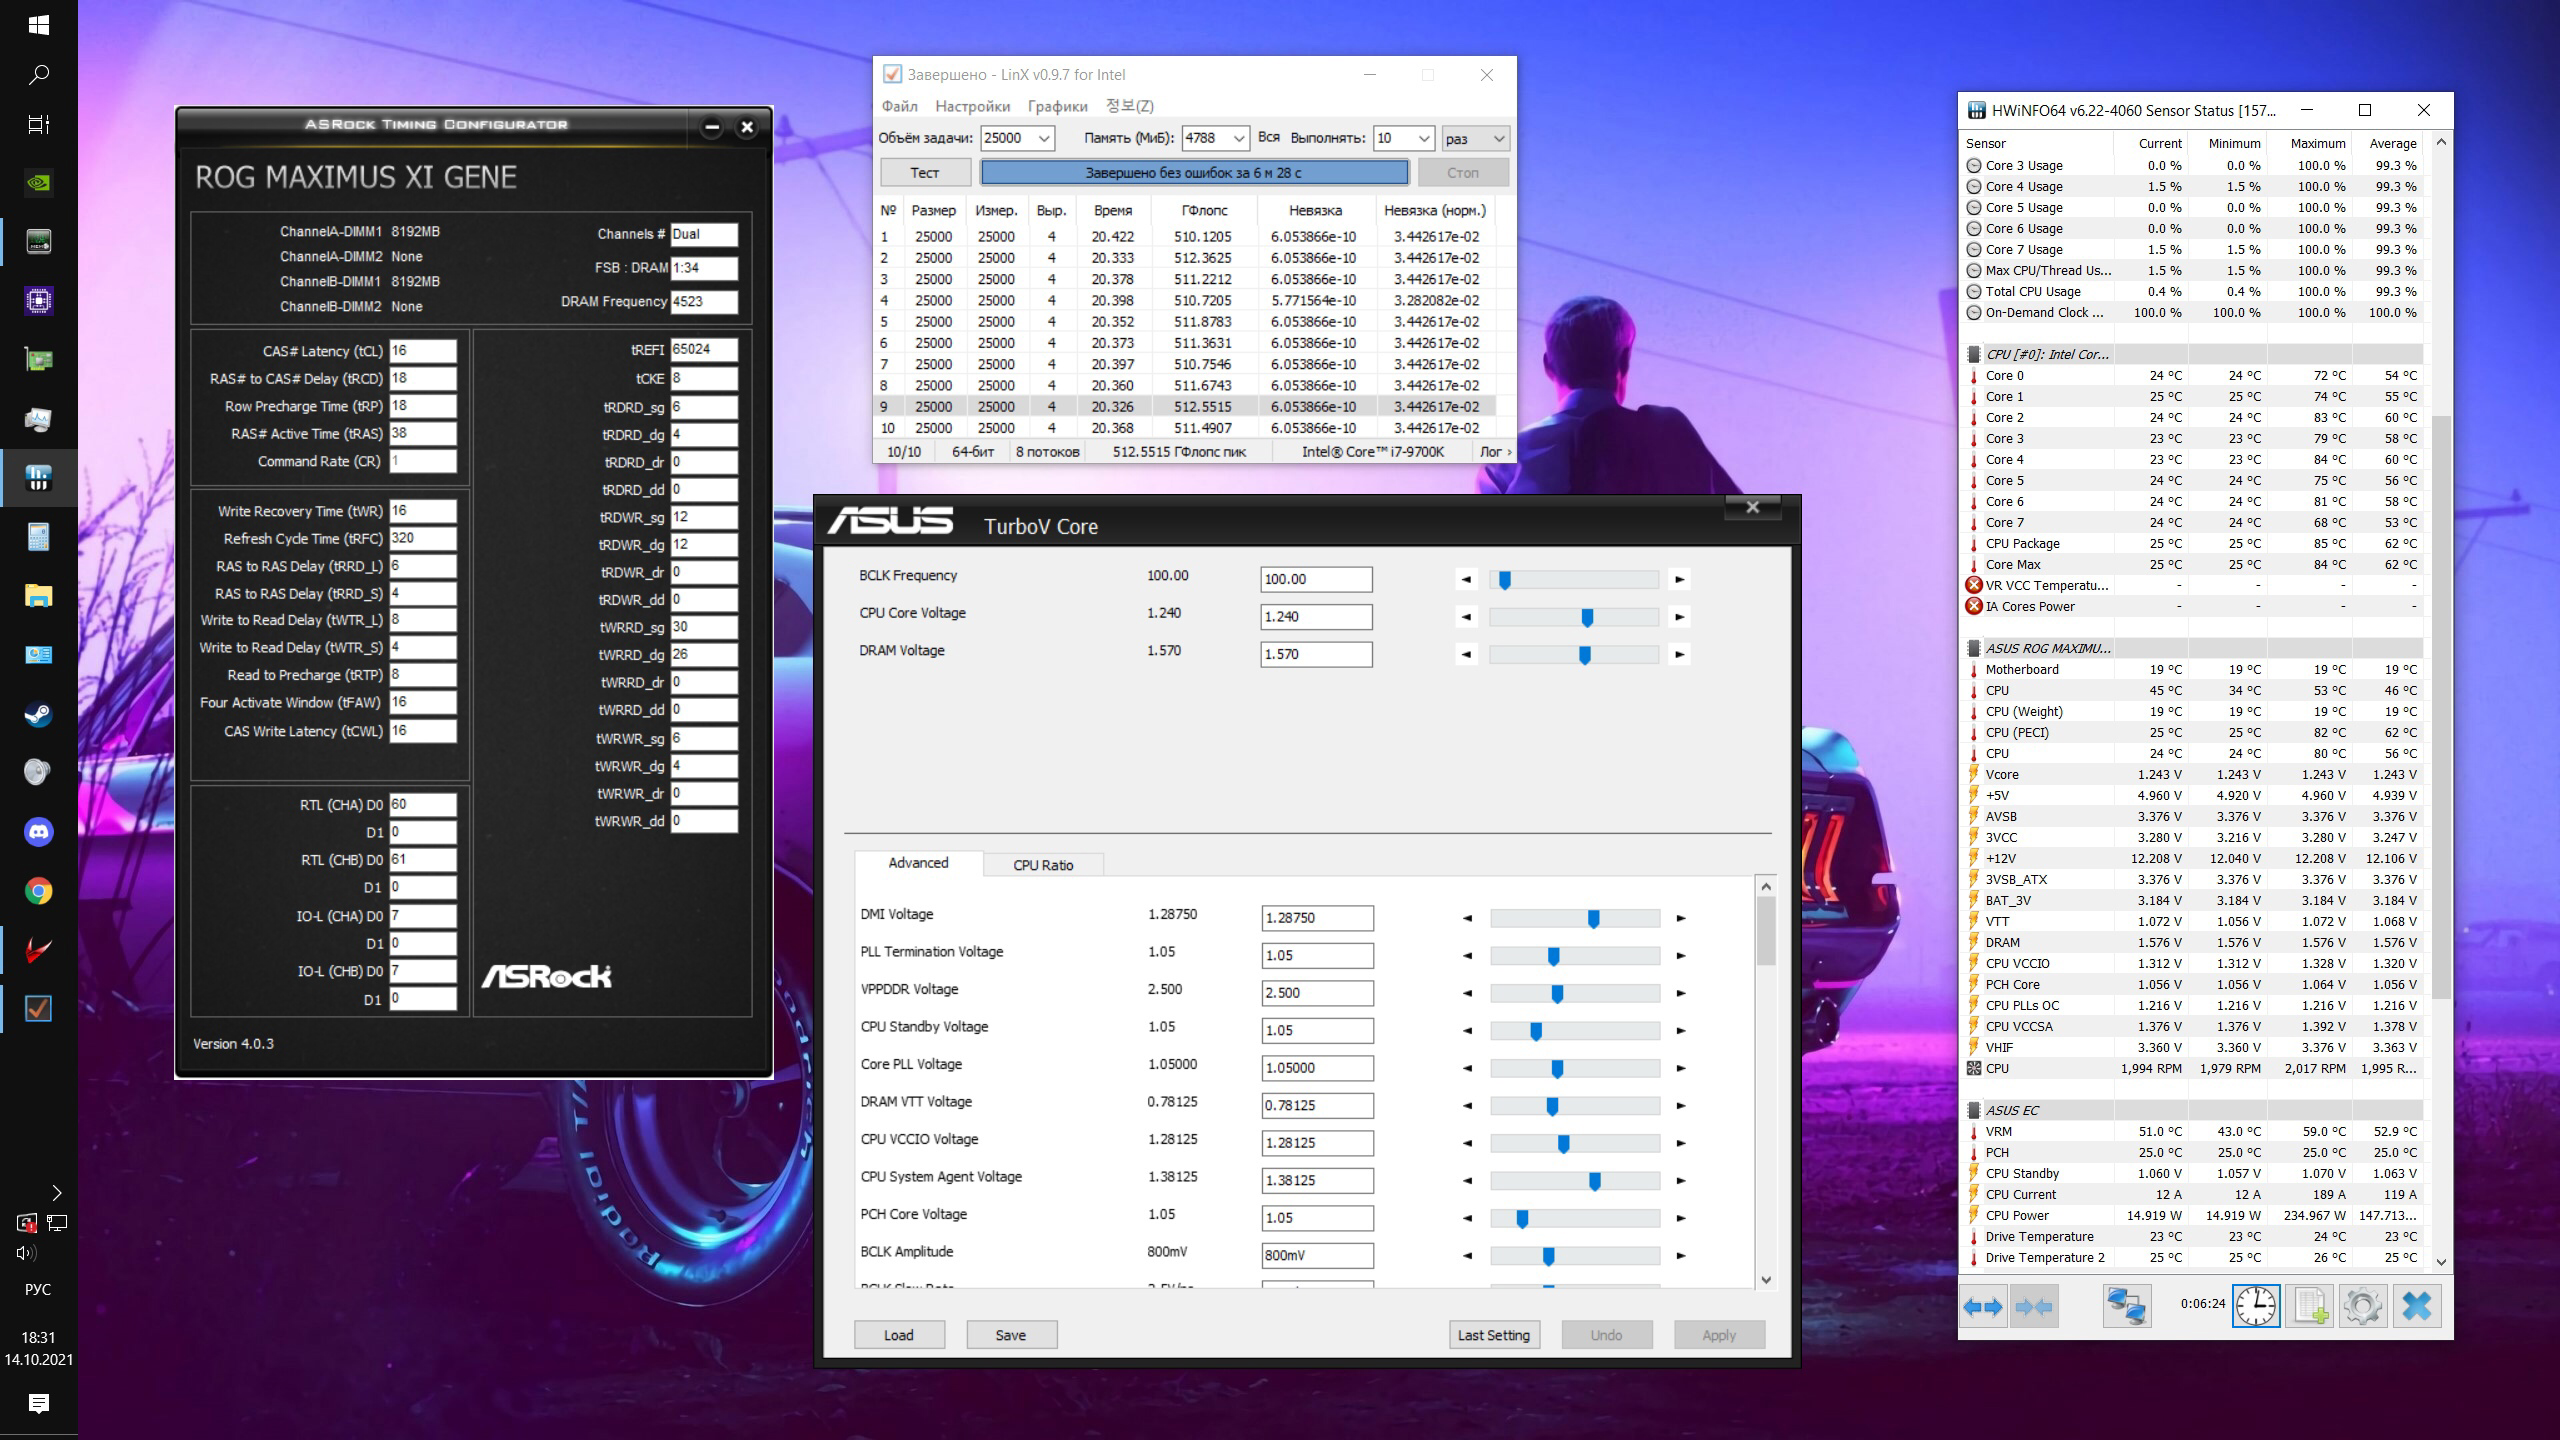The image size is (2560, 1440).
Task: Click HWiNFO start logging sheet icon
Action: [x=2310, y=1306]
